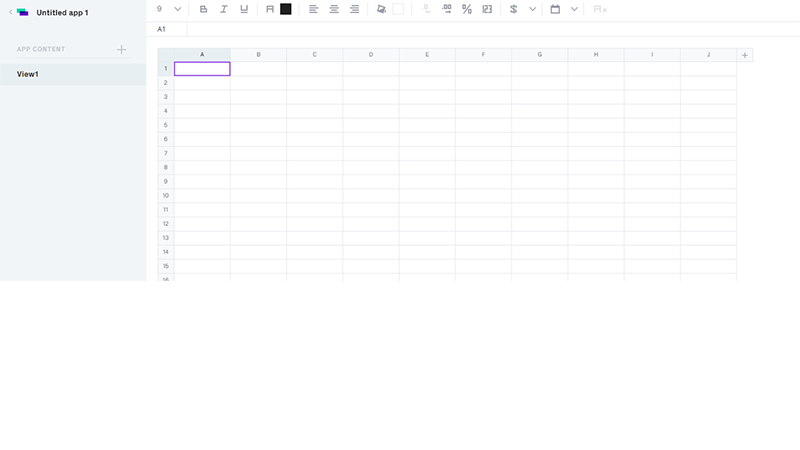The image size is (800, 450).
Task: Add a new column with plus button
Action: point(745,55)
